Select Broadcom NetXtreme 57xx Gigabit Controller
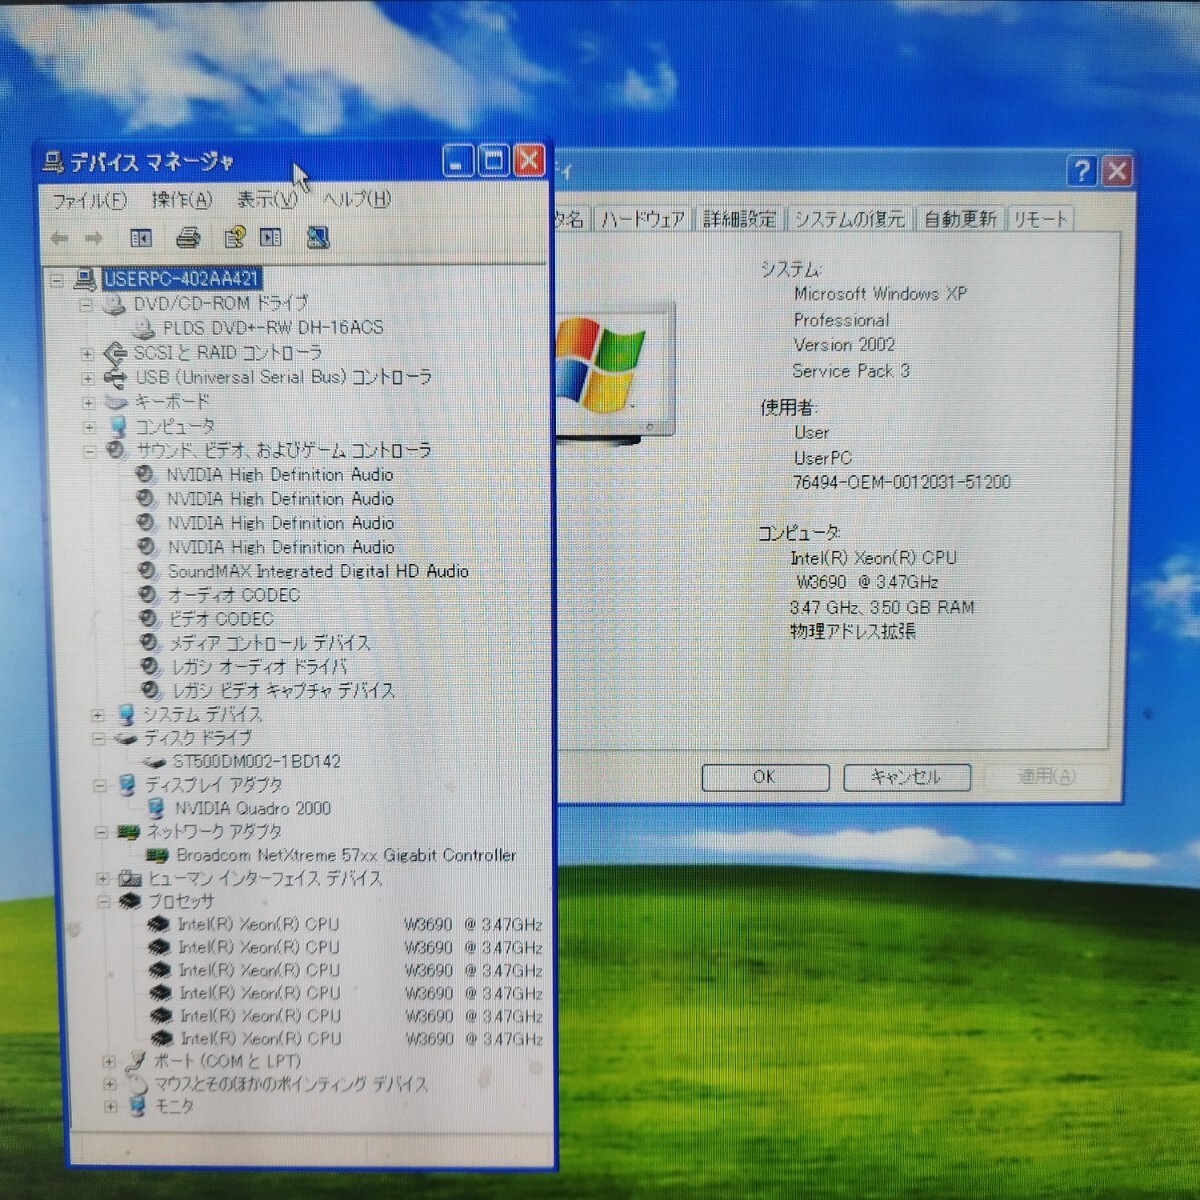Screen dimensions: 1200x1200 (346, 856)
